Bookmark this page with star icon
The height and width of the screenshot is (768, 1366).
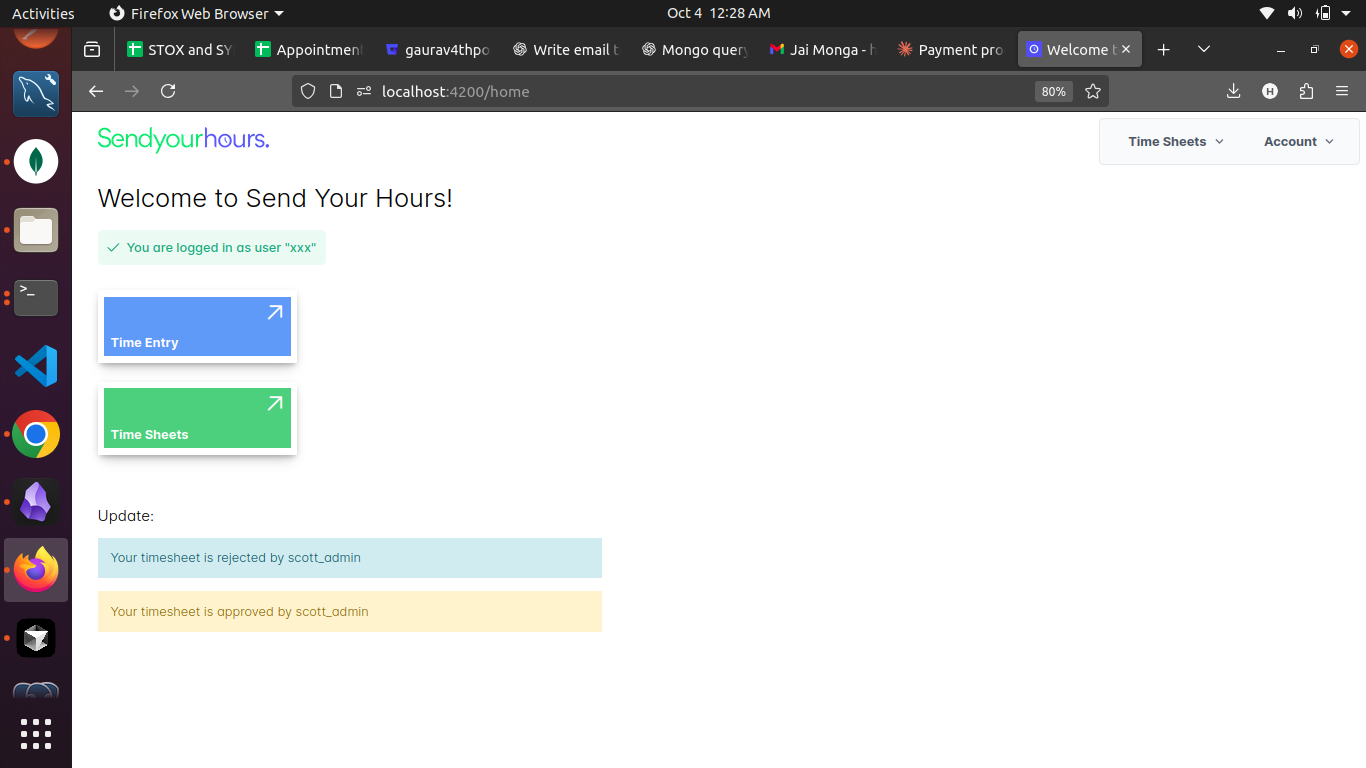(x=1093, y=91)
